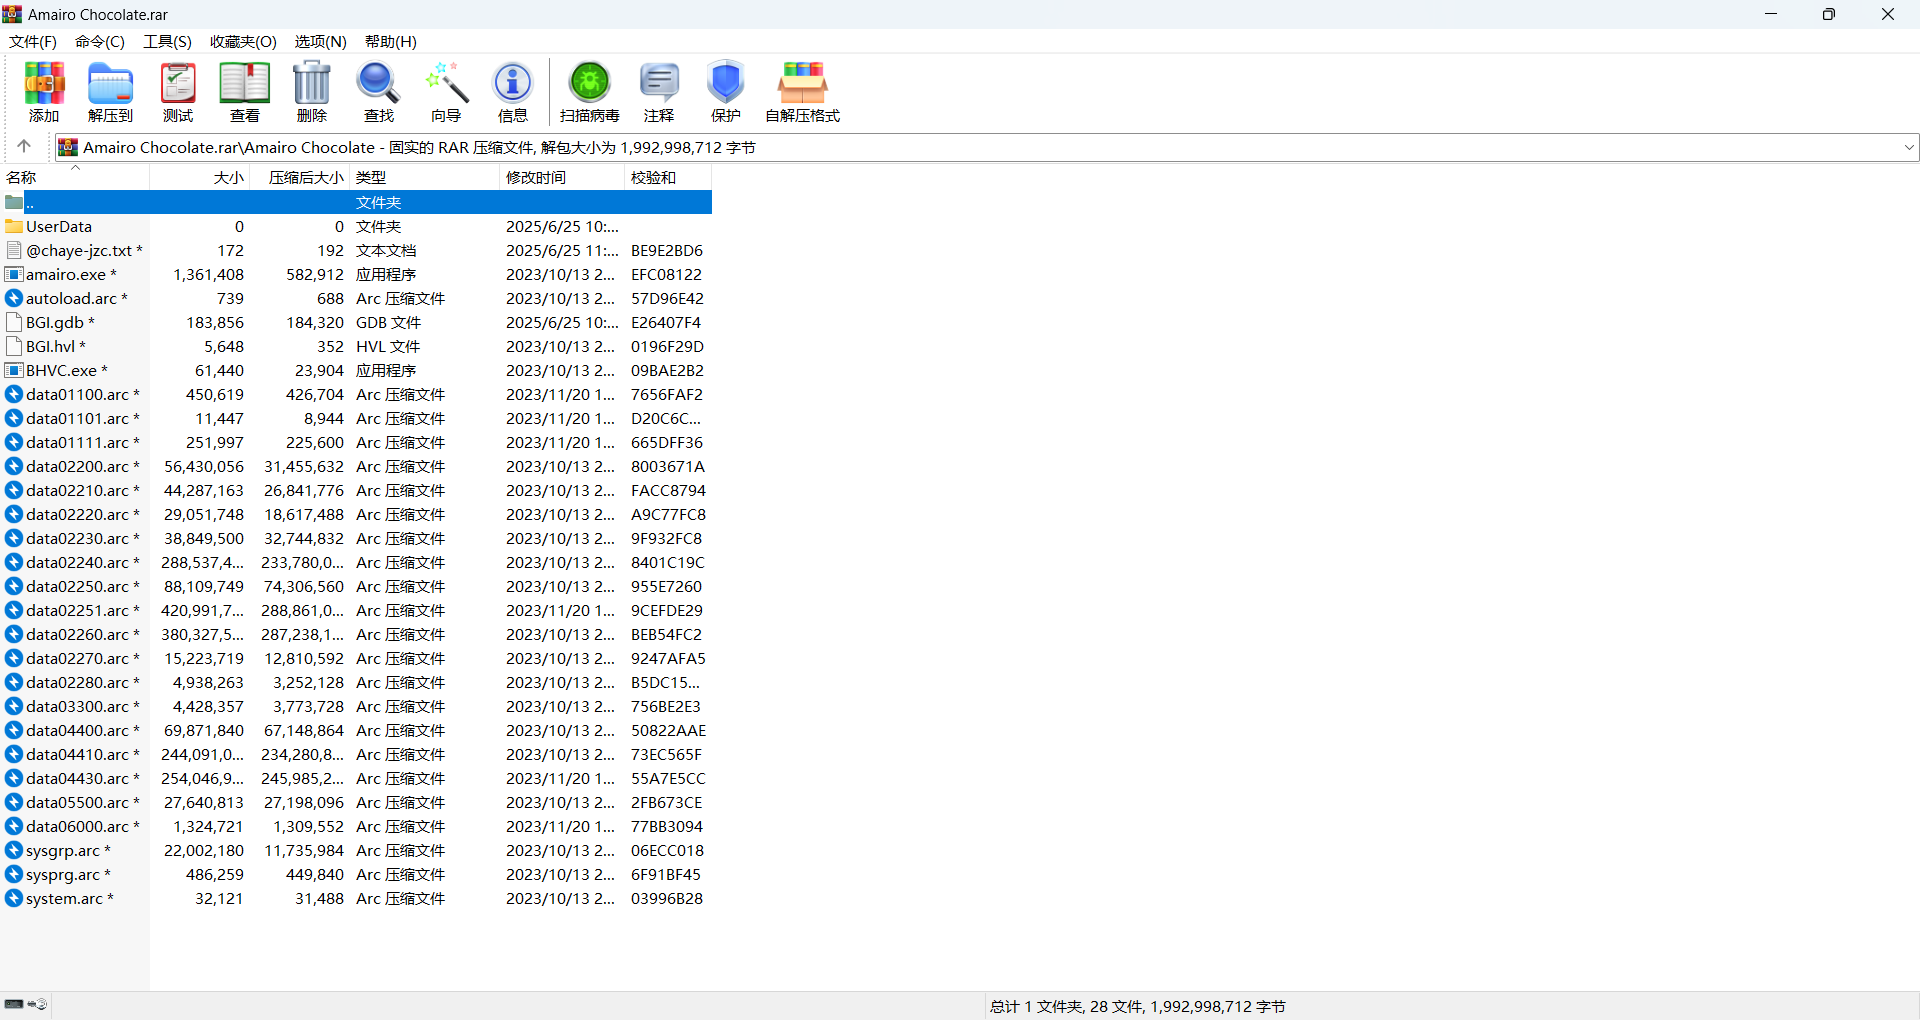Launch the Wizard (向导) tool
The height and width of the screenshot is (1020, 1920).
[x=446, y=90]
